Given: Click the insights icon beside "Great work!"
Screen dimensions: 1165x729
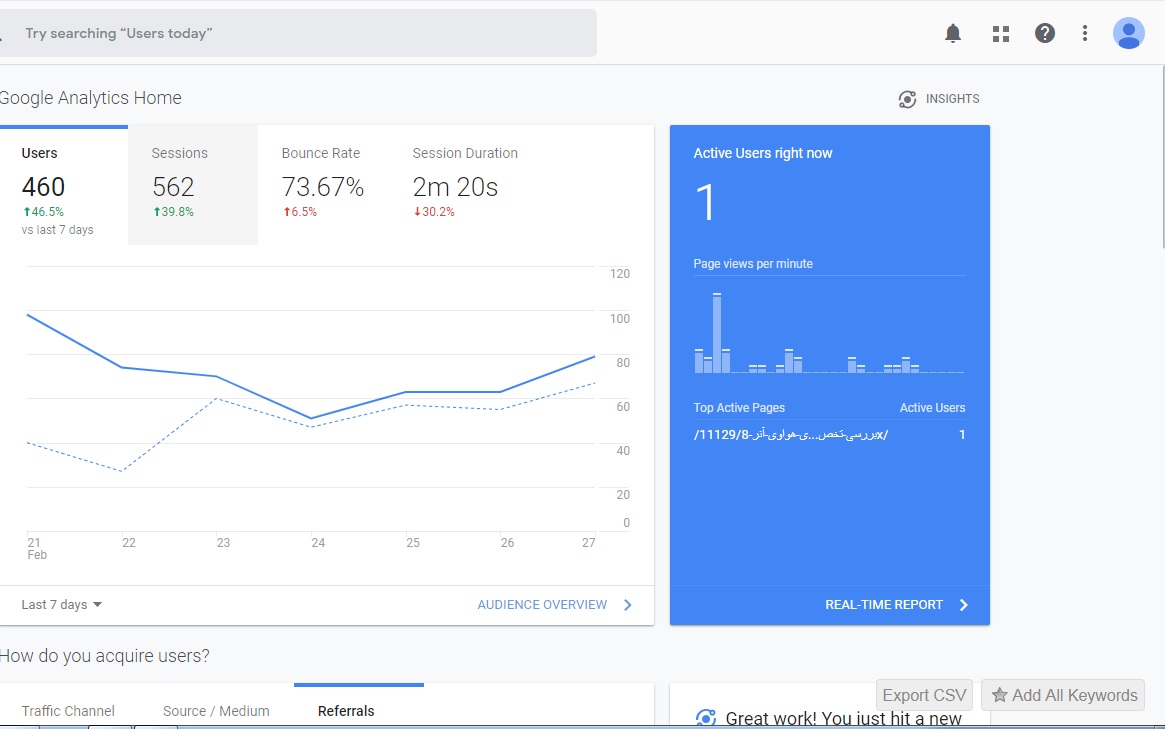Looking at the screenshot, I should 706,719.
